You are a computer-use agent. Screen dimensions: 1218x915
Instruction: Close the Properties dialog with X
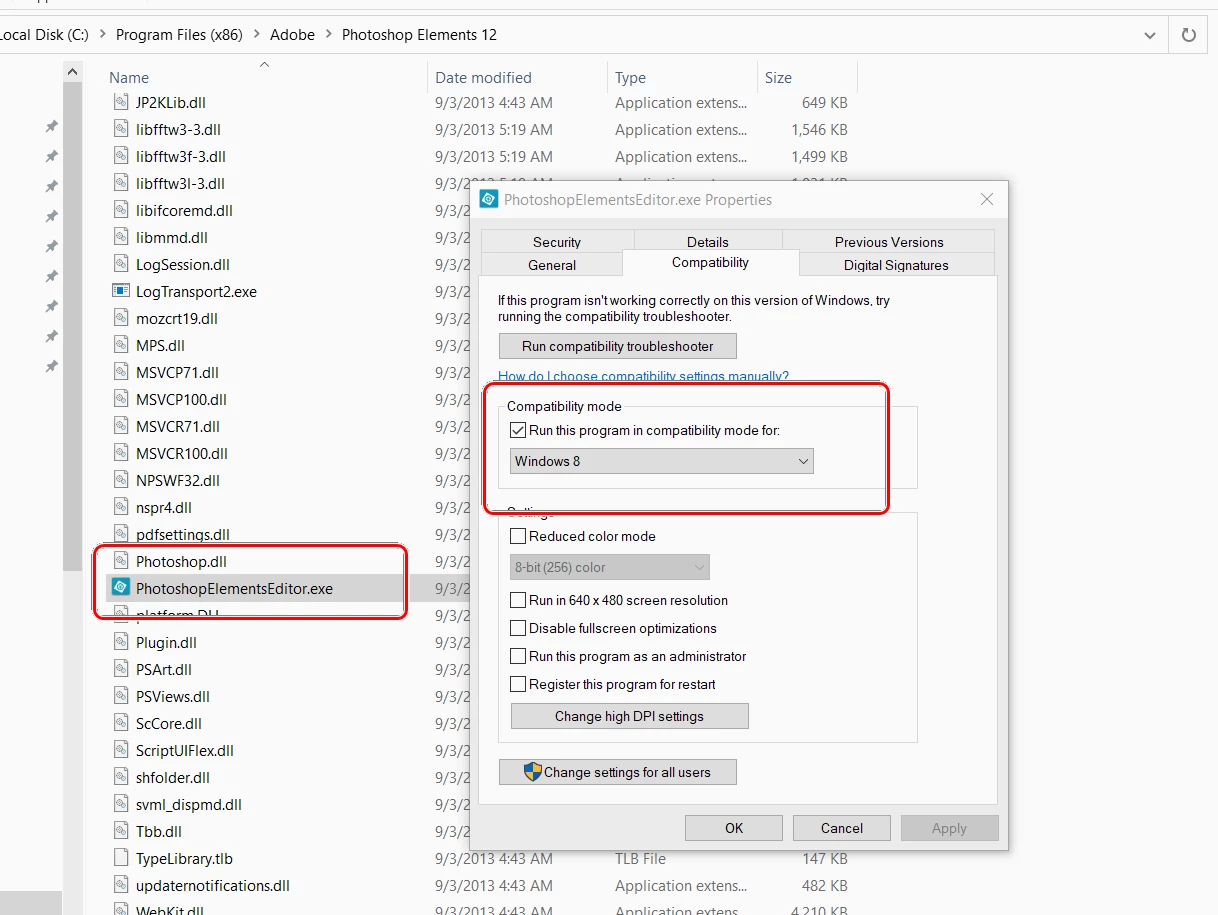click(x=987, y=199)
